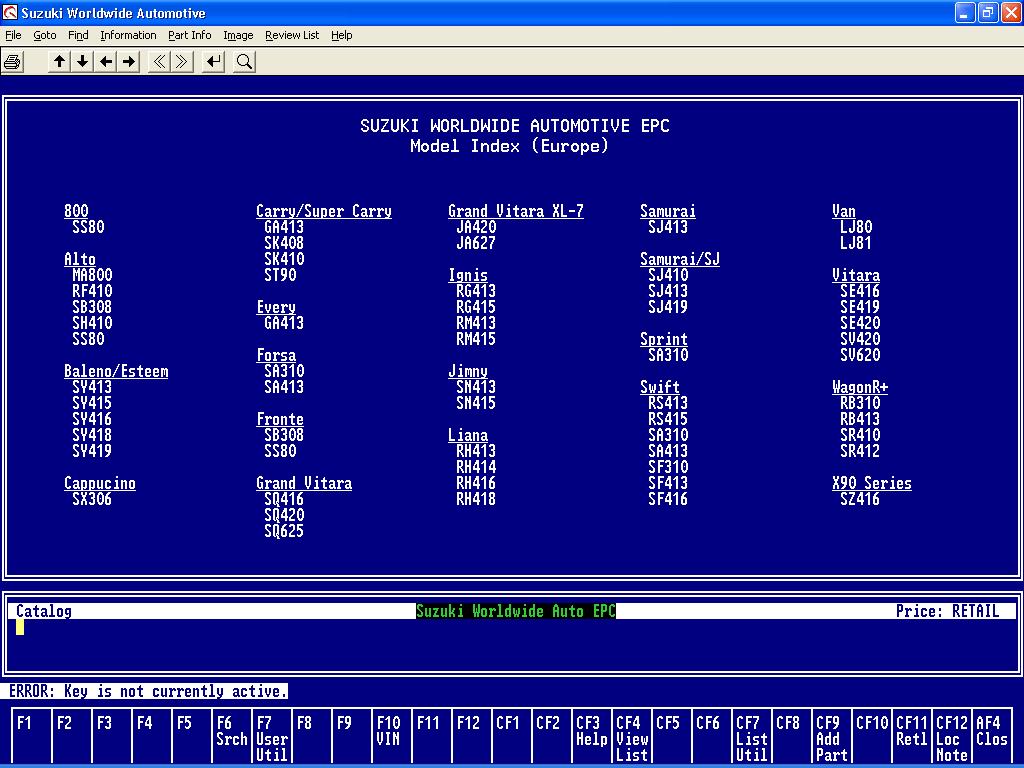Select model RS413 under Swift
This screenshot has width=1024, height=768.
[x=668, y=403]
